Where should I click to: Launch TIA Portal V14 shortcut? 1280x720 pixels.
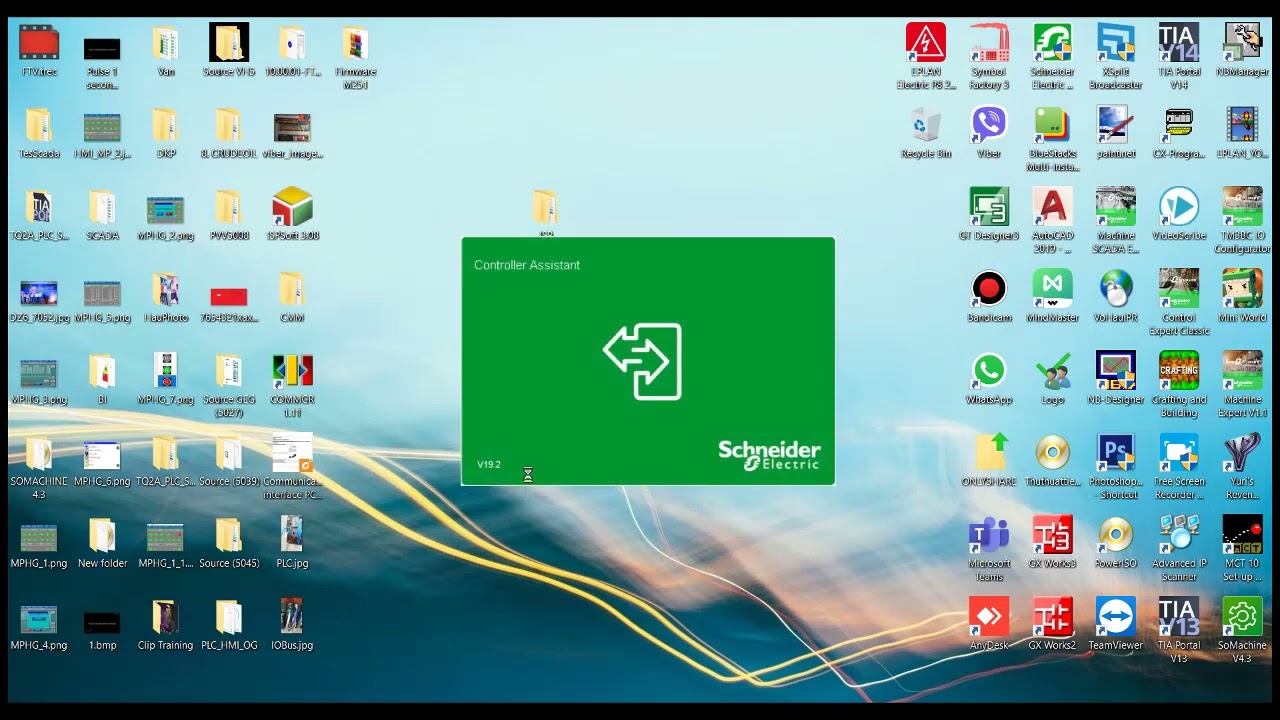[1179, 43]
